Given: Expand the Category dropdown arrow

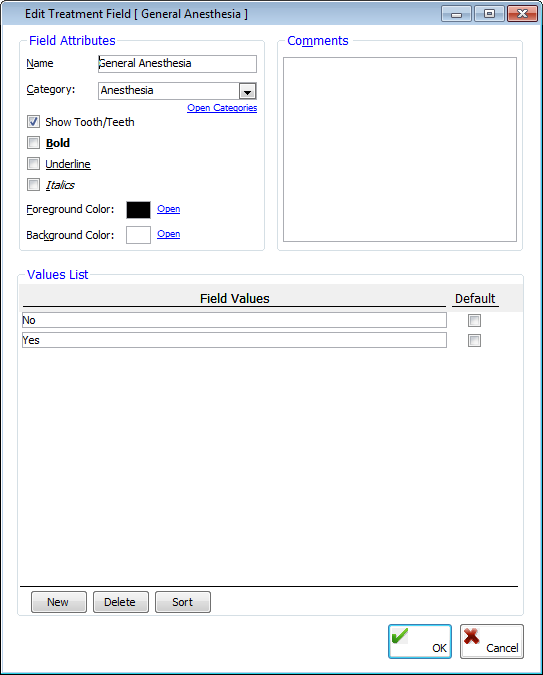Looking at the screenshot, I should coord(247,91).
